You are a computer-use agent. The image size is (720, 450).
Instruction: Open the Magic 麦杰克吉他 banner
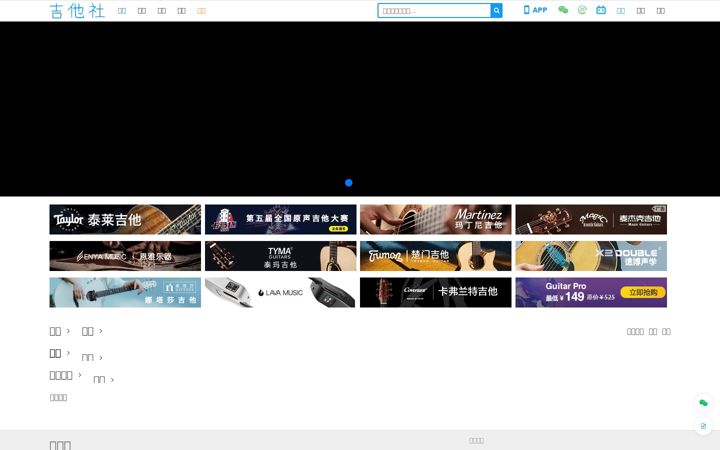tap(591, 219)
